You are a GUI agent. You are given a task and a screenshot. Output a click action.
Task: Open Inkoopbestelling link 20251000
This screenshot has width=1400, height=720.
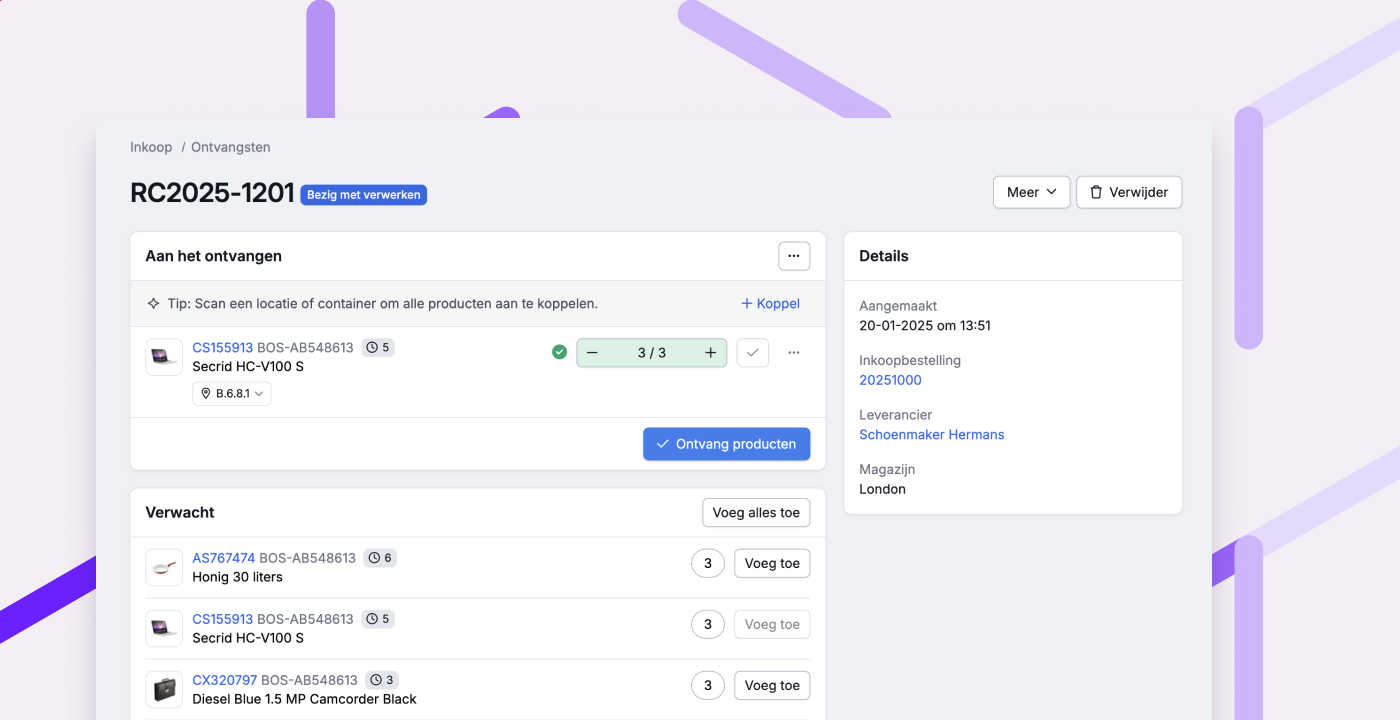tap(890, 380)
